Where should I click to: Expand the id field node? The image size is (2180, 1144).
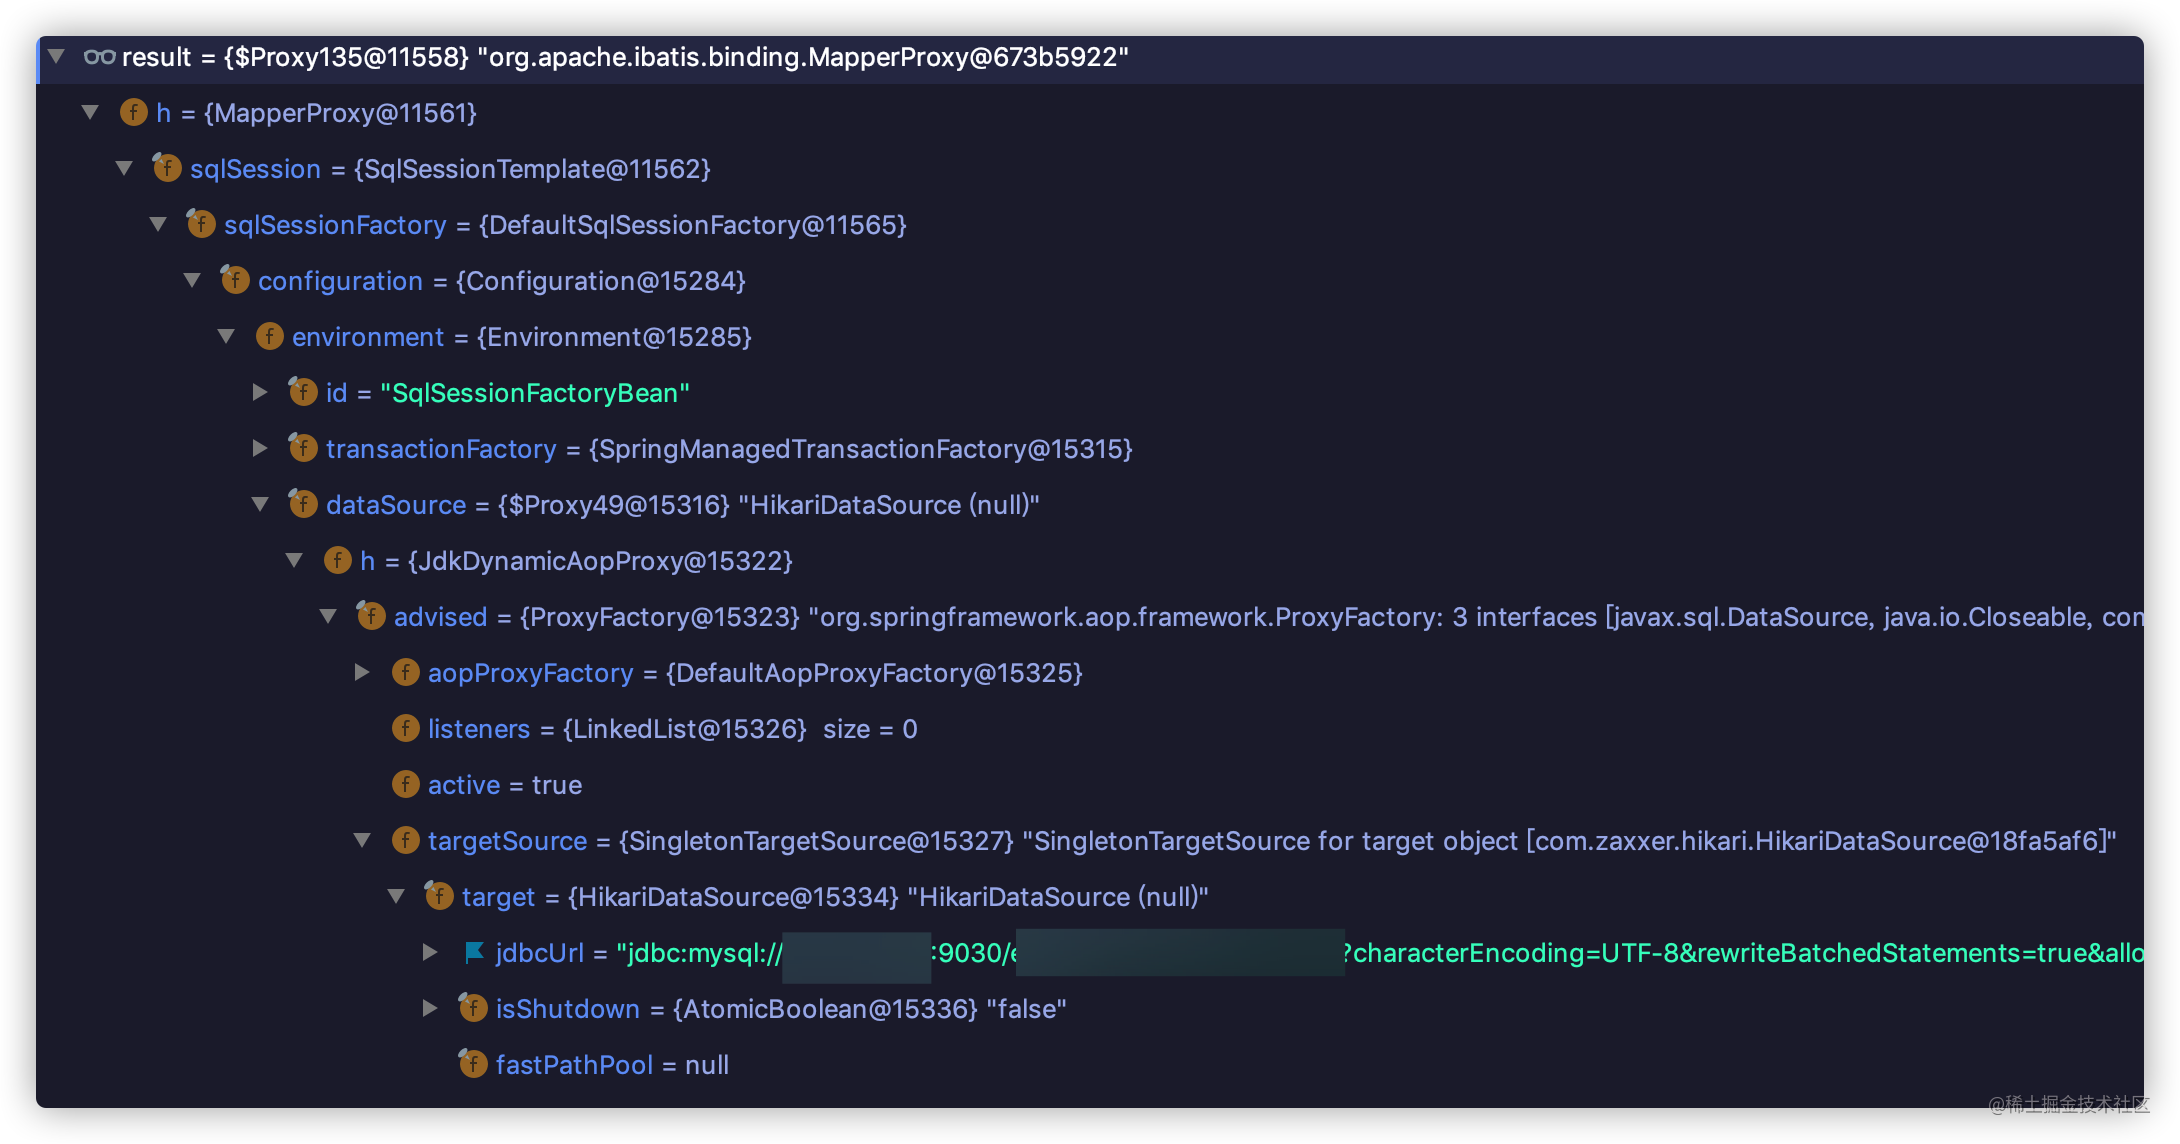tap(260, 392)
